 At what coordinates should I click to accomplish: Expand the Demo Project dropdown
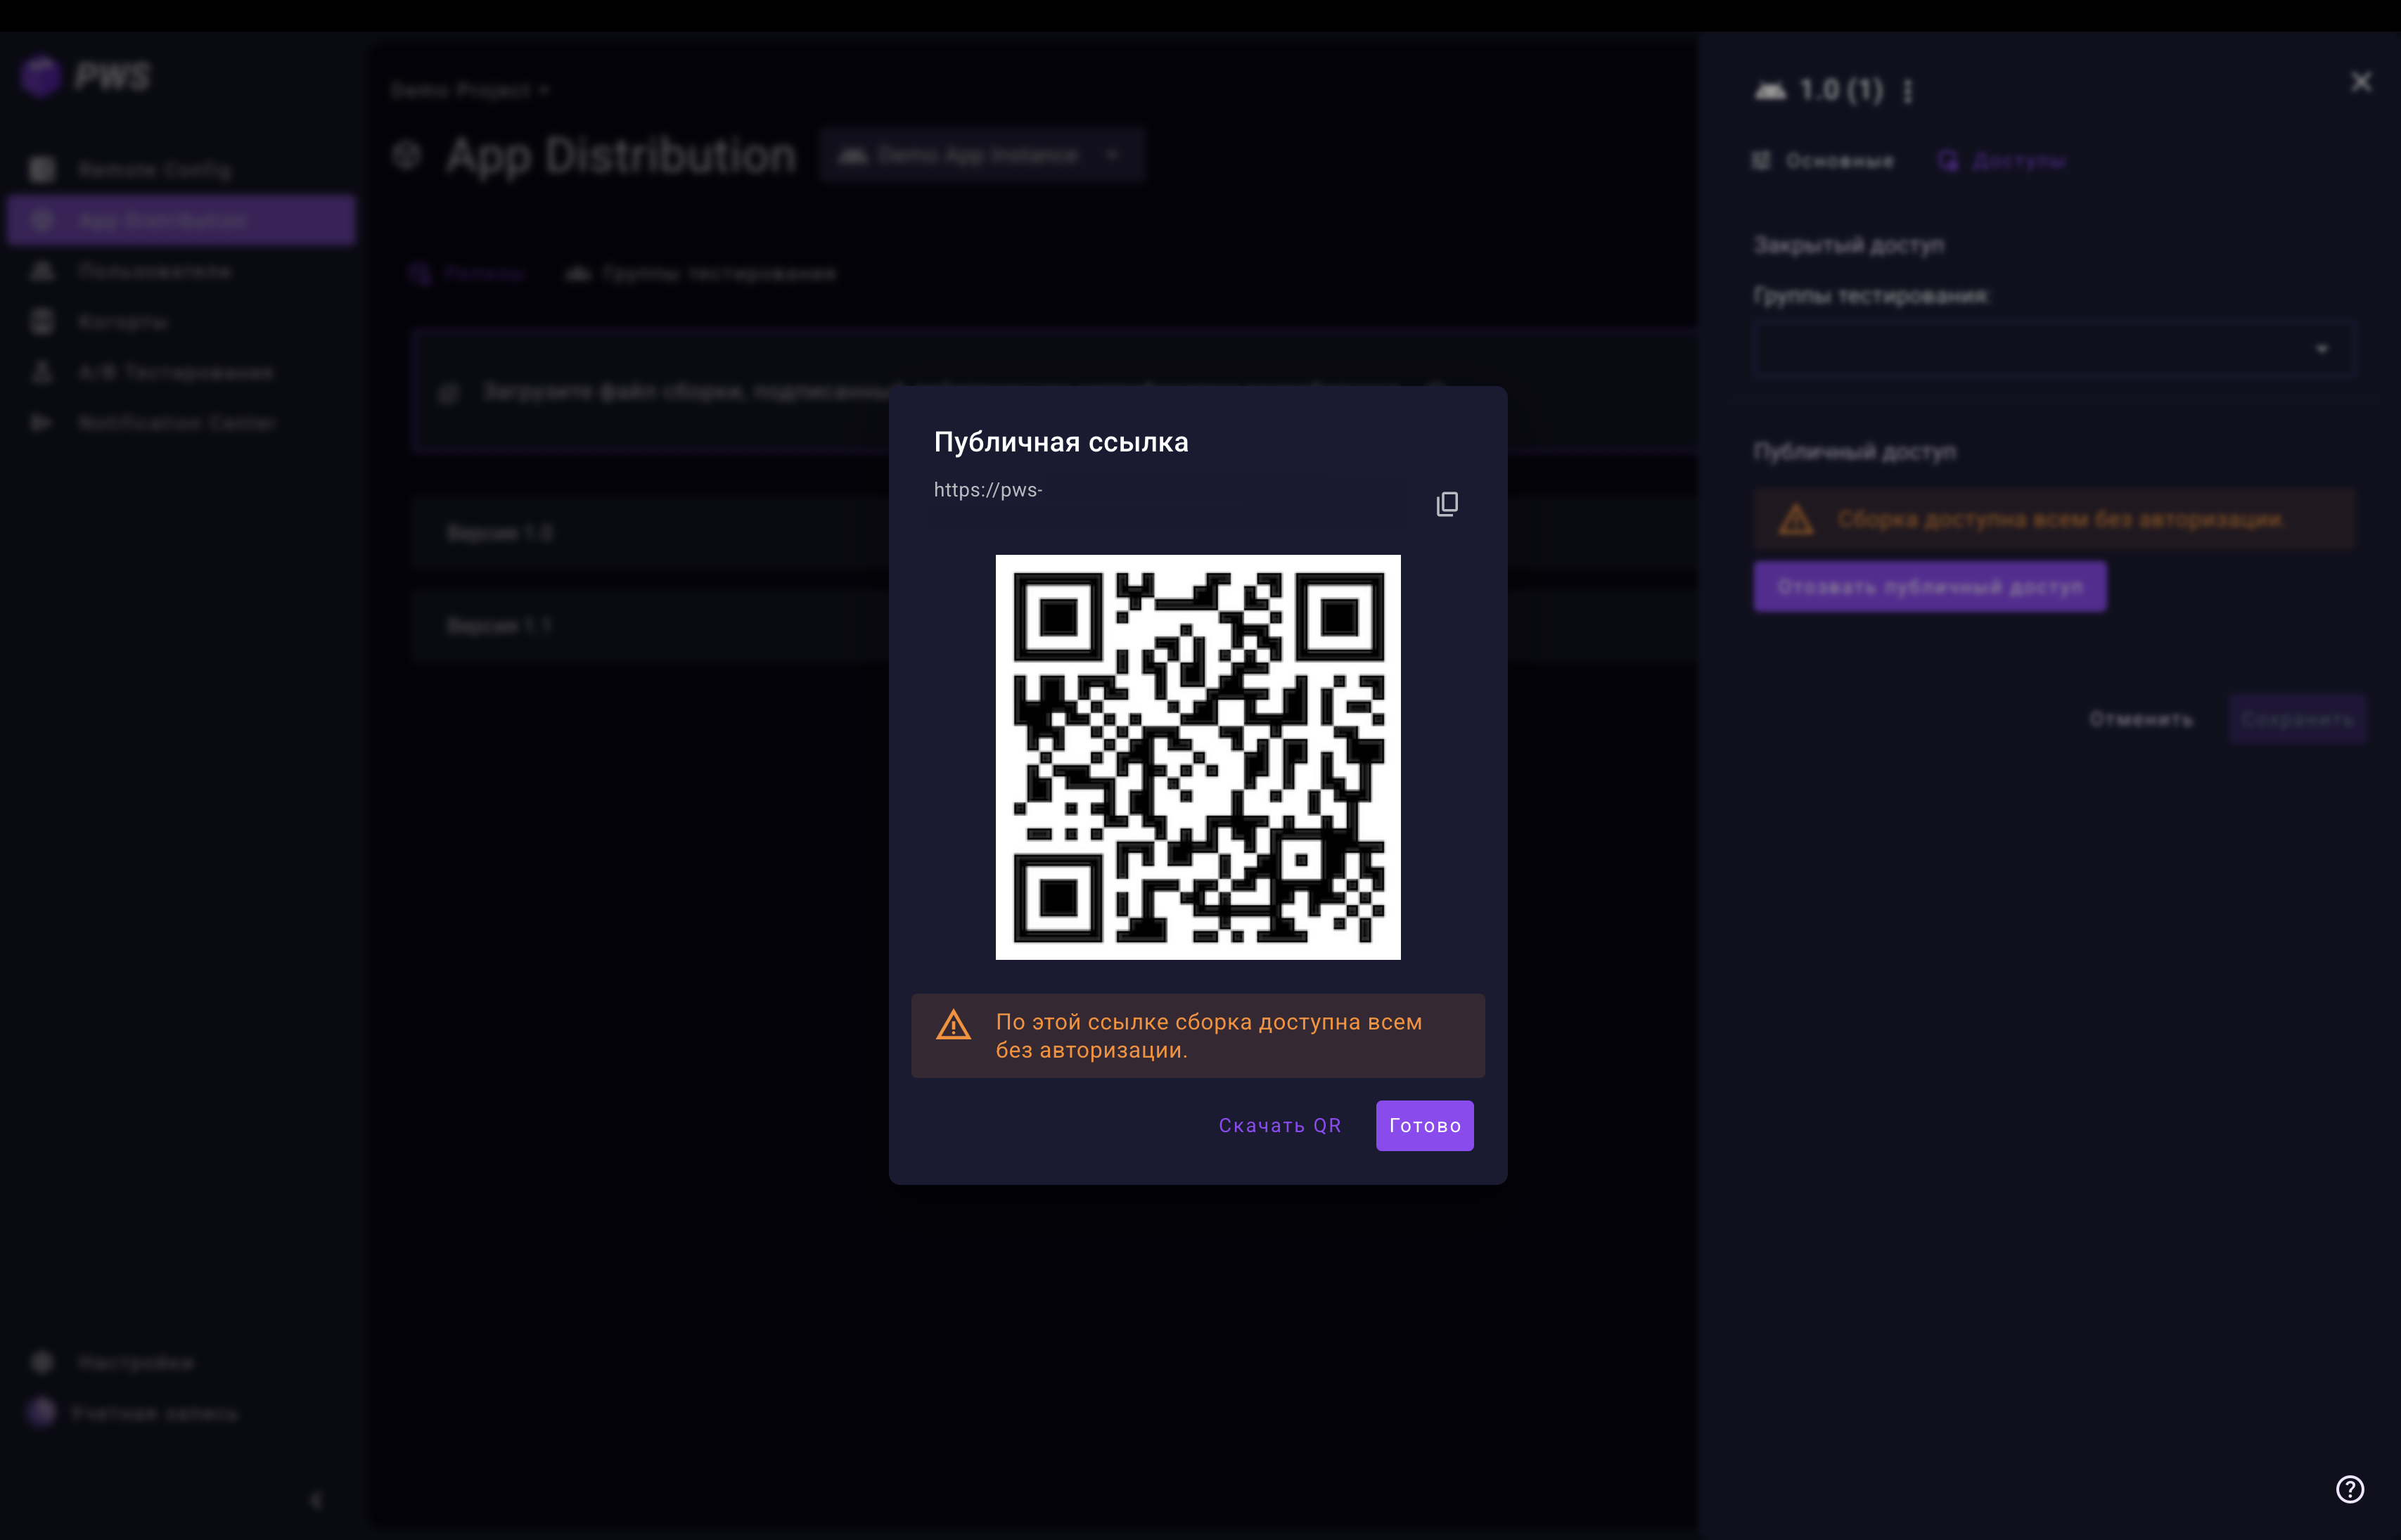470,91
